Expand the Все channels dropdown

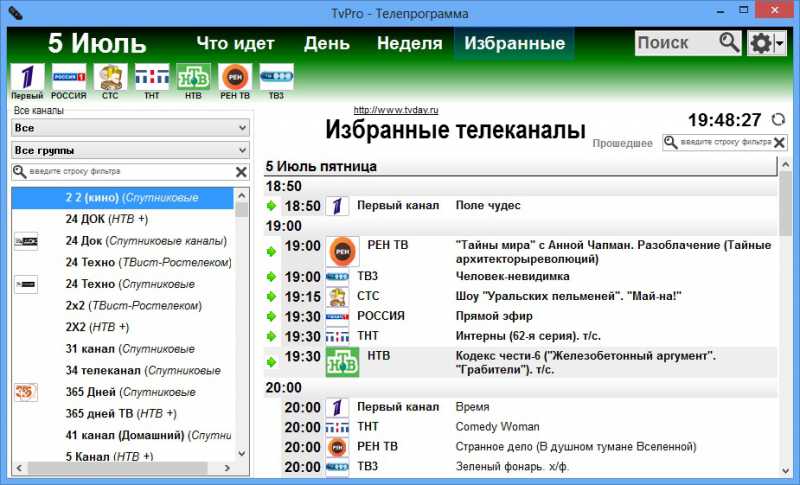tap(130, 128)
